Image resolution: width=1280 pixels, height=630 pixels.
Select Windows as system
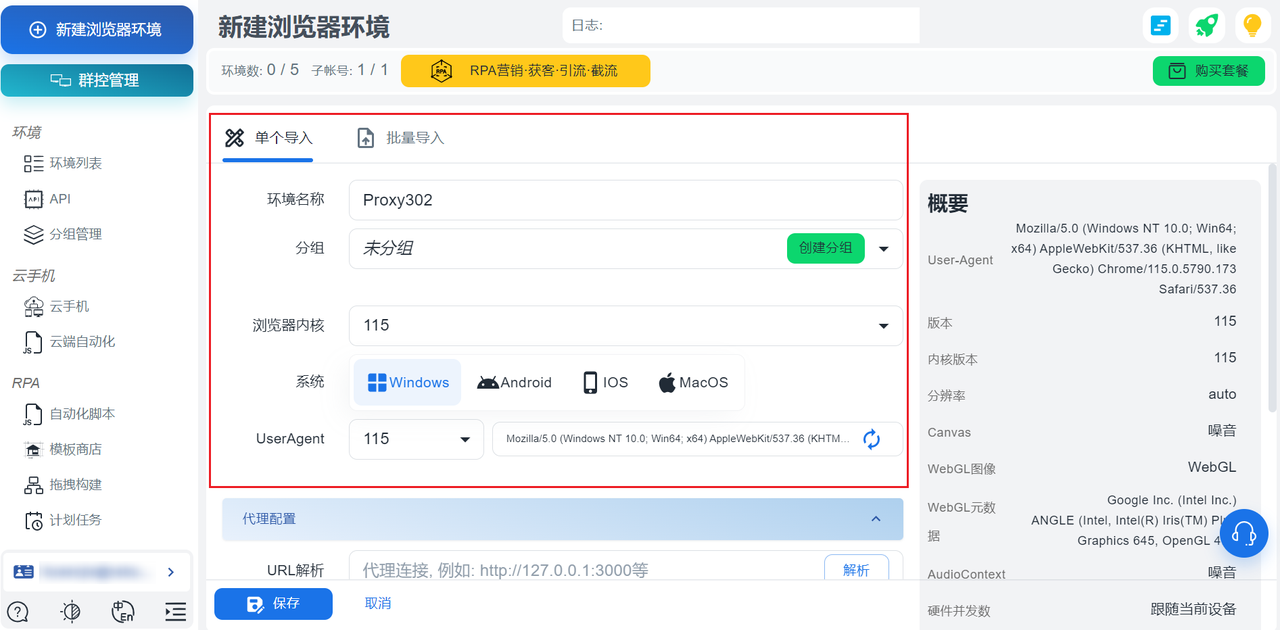[x=408, y=382]
